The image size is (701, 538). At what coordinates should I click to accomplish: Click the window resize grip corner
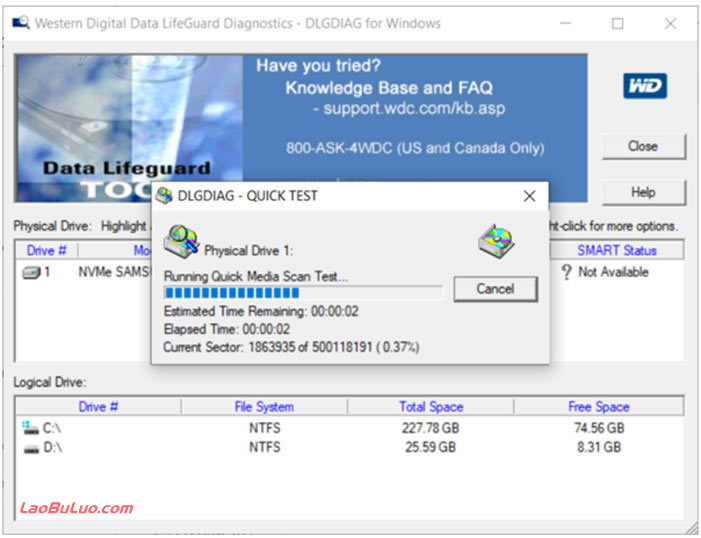691,527
